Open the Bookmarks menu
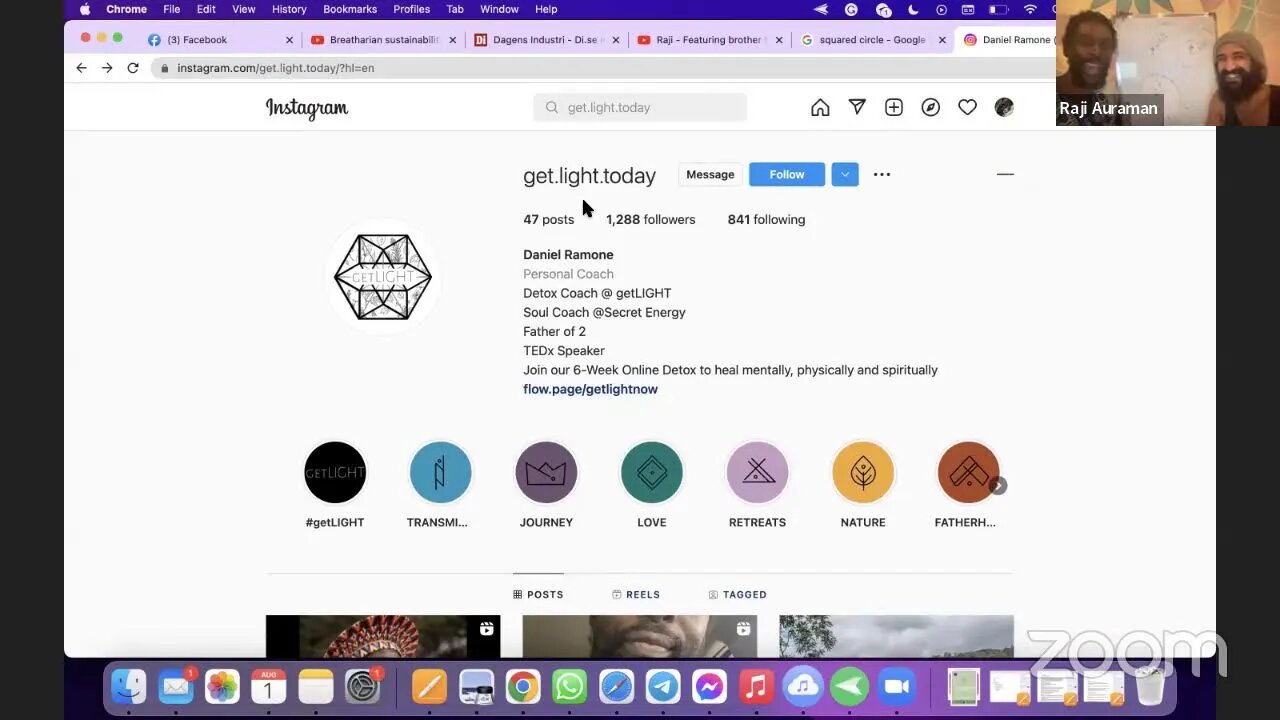 (x=350, y=9)
